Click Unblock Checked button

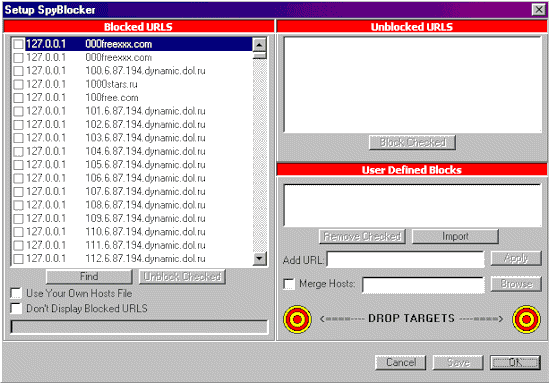coord(182,277)
